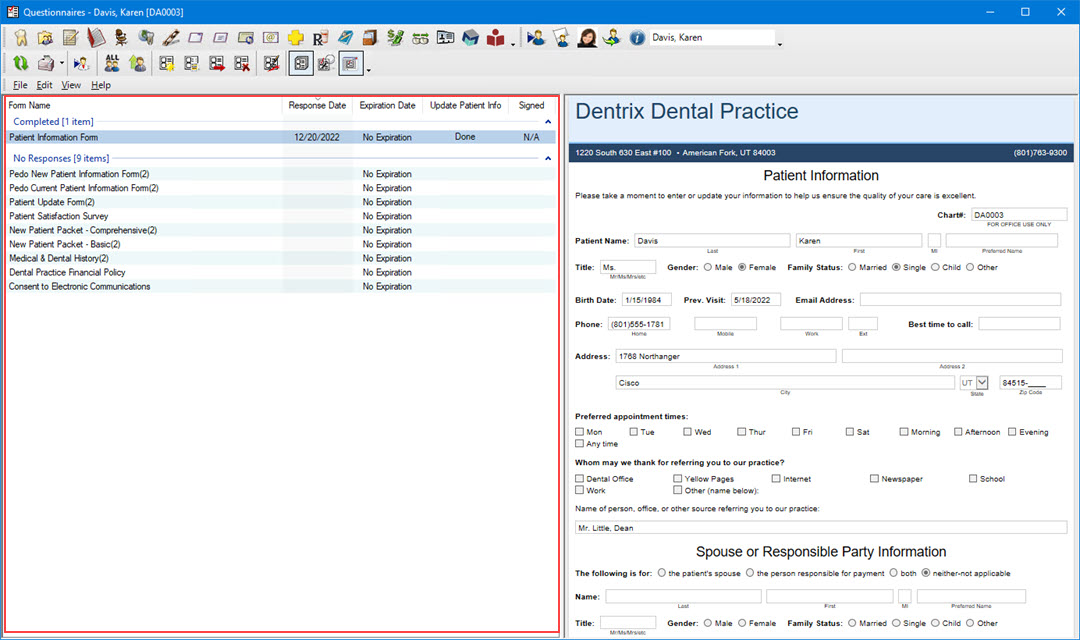The width and height of the screenshot is (1080, 640).
Task: Collapse the No Responses group
Action: click(547, 158)
